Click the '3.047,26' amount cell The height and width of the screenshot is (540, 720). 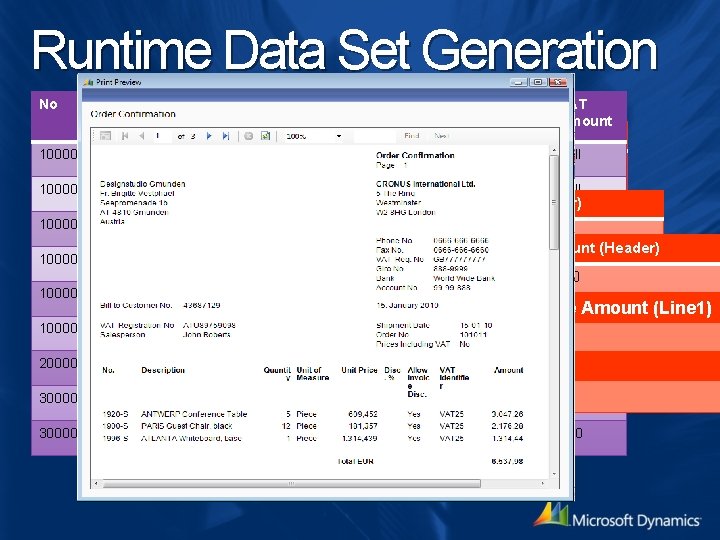(x=507, y=414)
